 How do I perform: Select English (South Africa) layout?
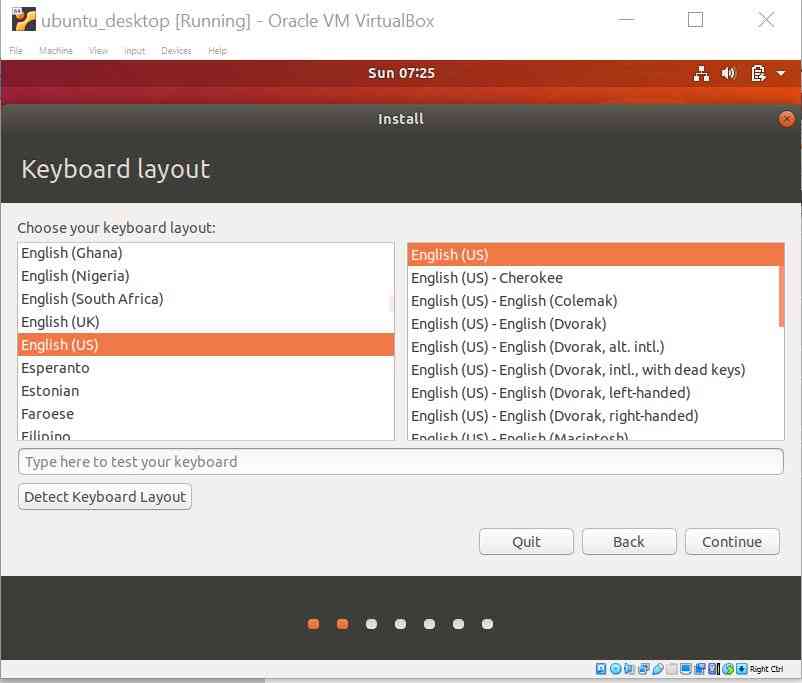click(x=206, y=299)
